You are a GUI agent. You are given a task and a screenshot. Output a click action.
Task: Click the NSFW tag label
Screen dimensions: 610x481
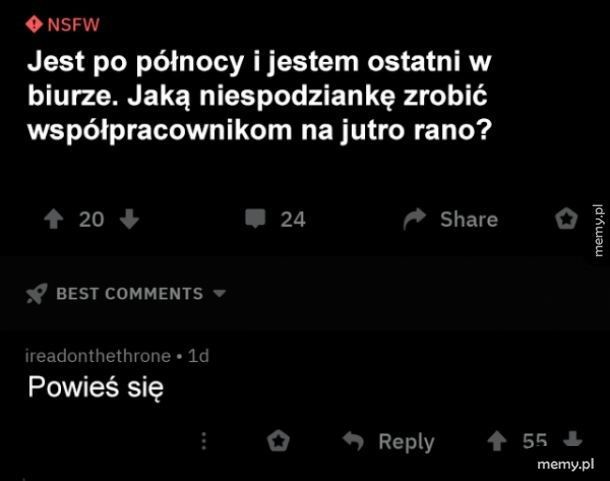[74, 25]
